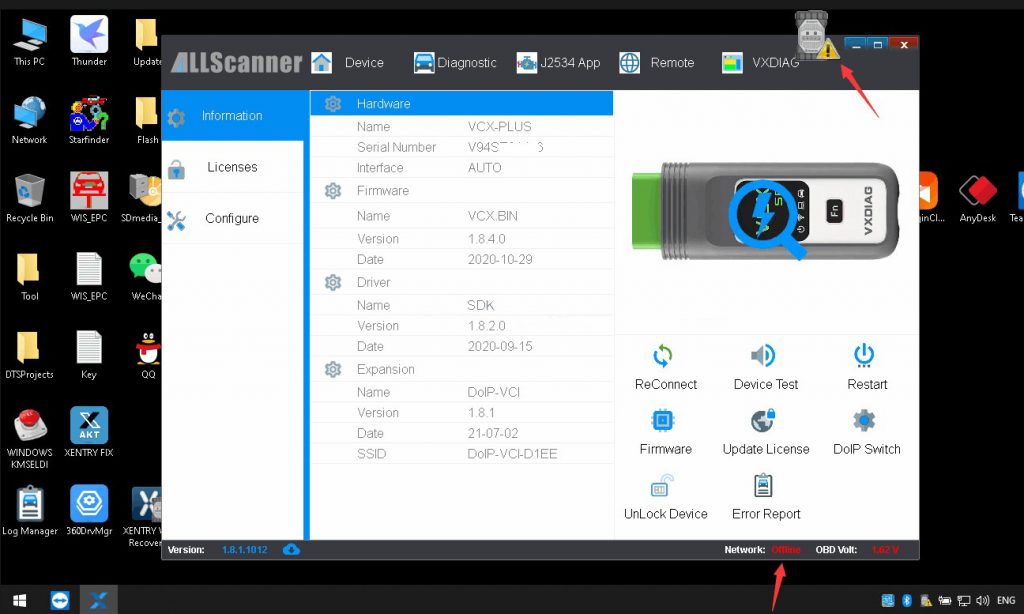This screenshot has height=614, width=1024.
Task: Click the Device Test label
Action: click(765, 384)
